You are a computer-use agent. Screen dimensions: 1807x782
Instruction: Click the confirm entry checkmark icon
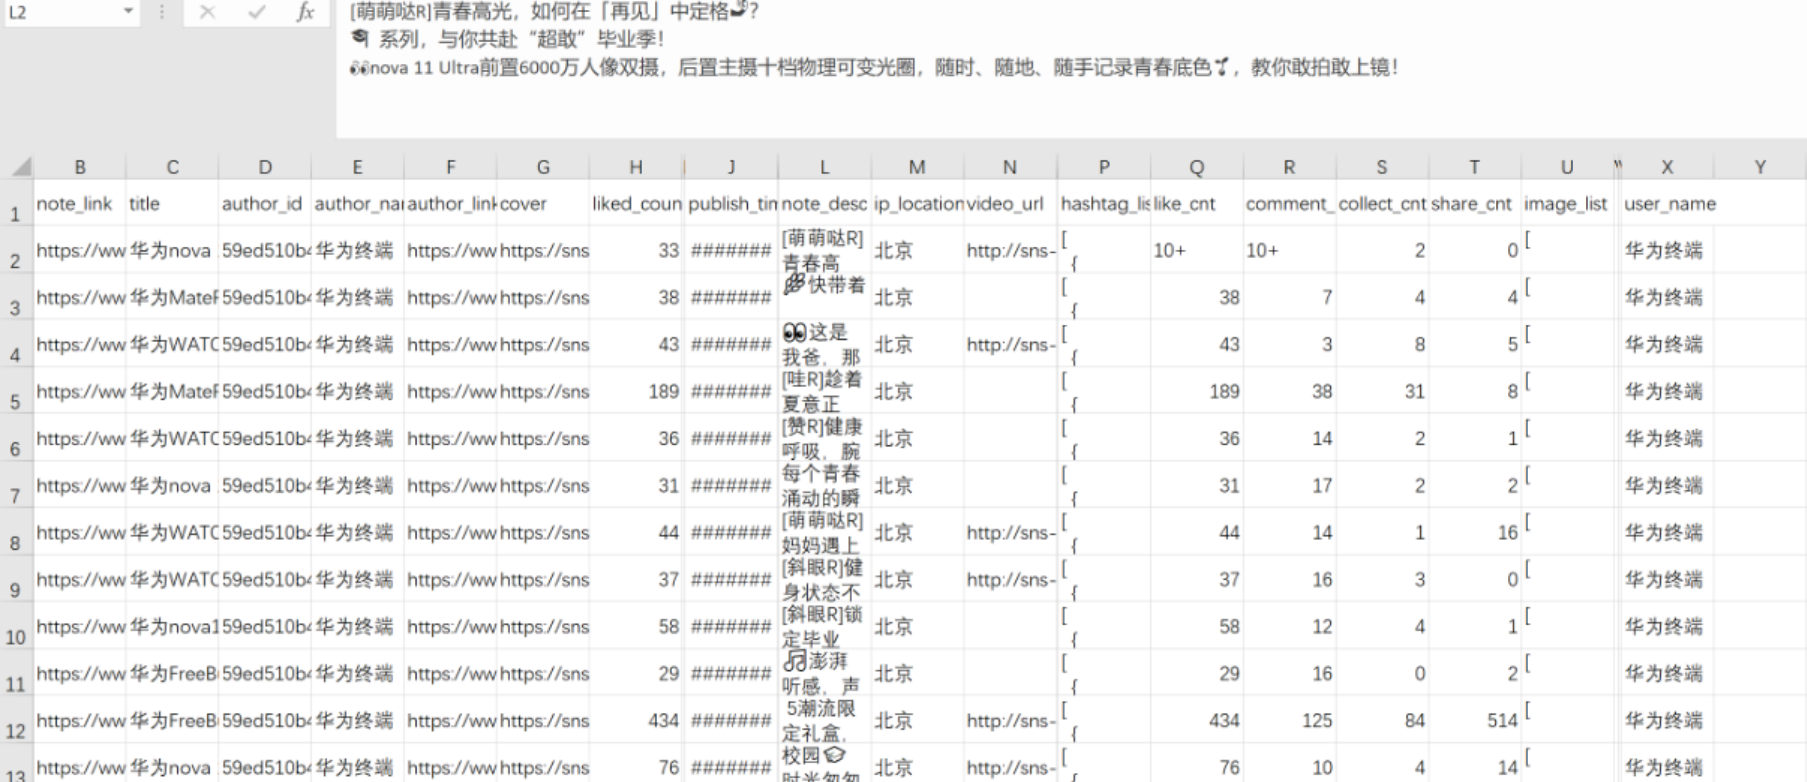click(x=257, y=12)
